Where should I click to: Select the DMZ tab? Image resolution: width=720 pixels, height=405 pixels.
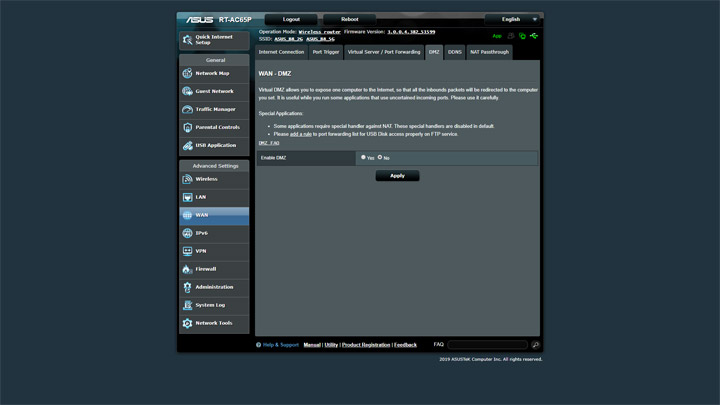[434, 52]
